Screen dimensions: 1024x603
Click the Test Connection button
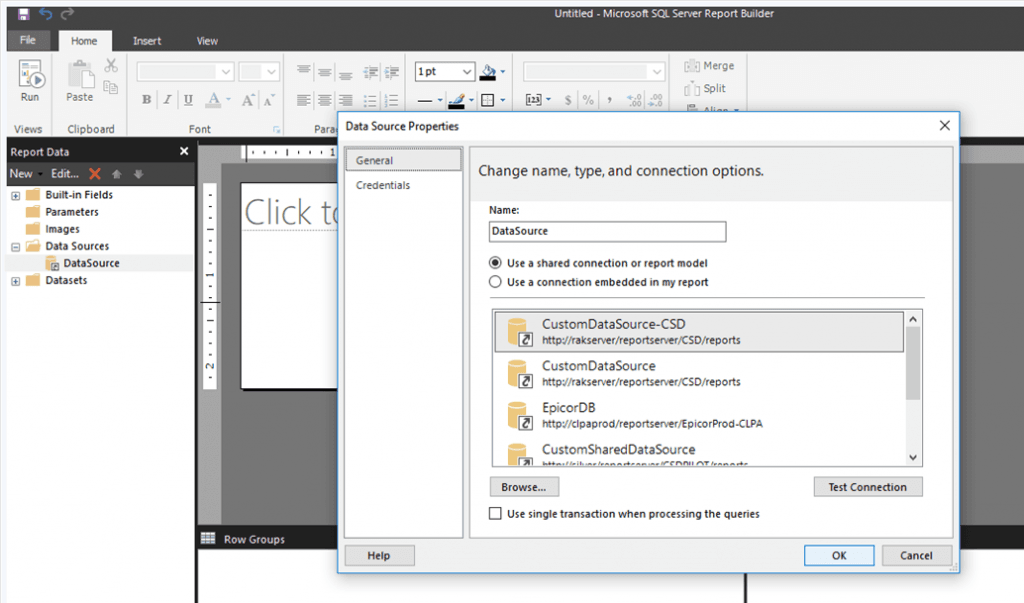click(867, 487)
